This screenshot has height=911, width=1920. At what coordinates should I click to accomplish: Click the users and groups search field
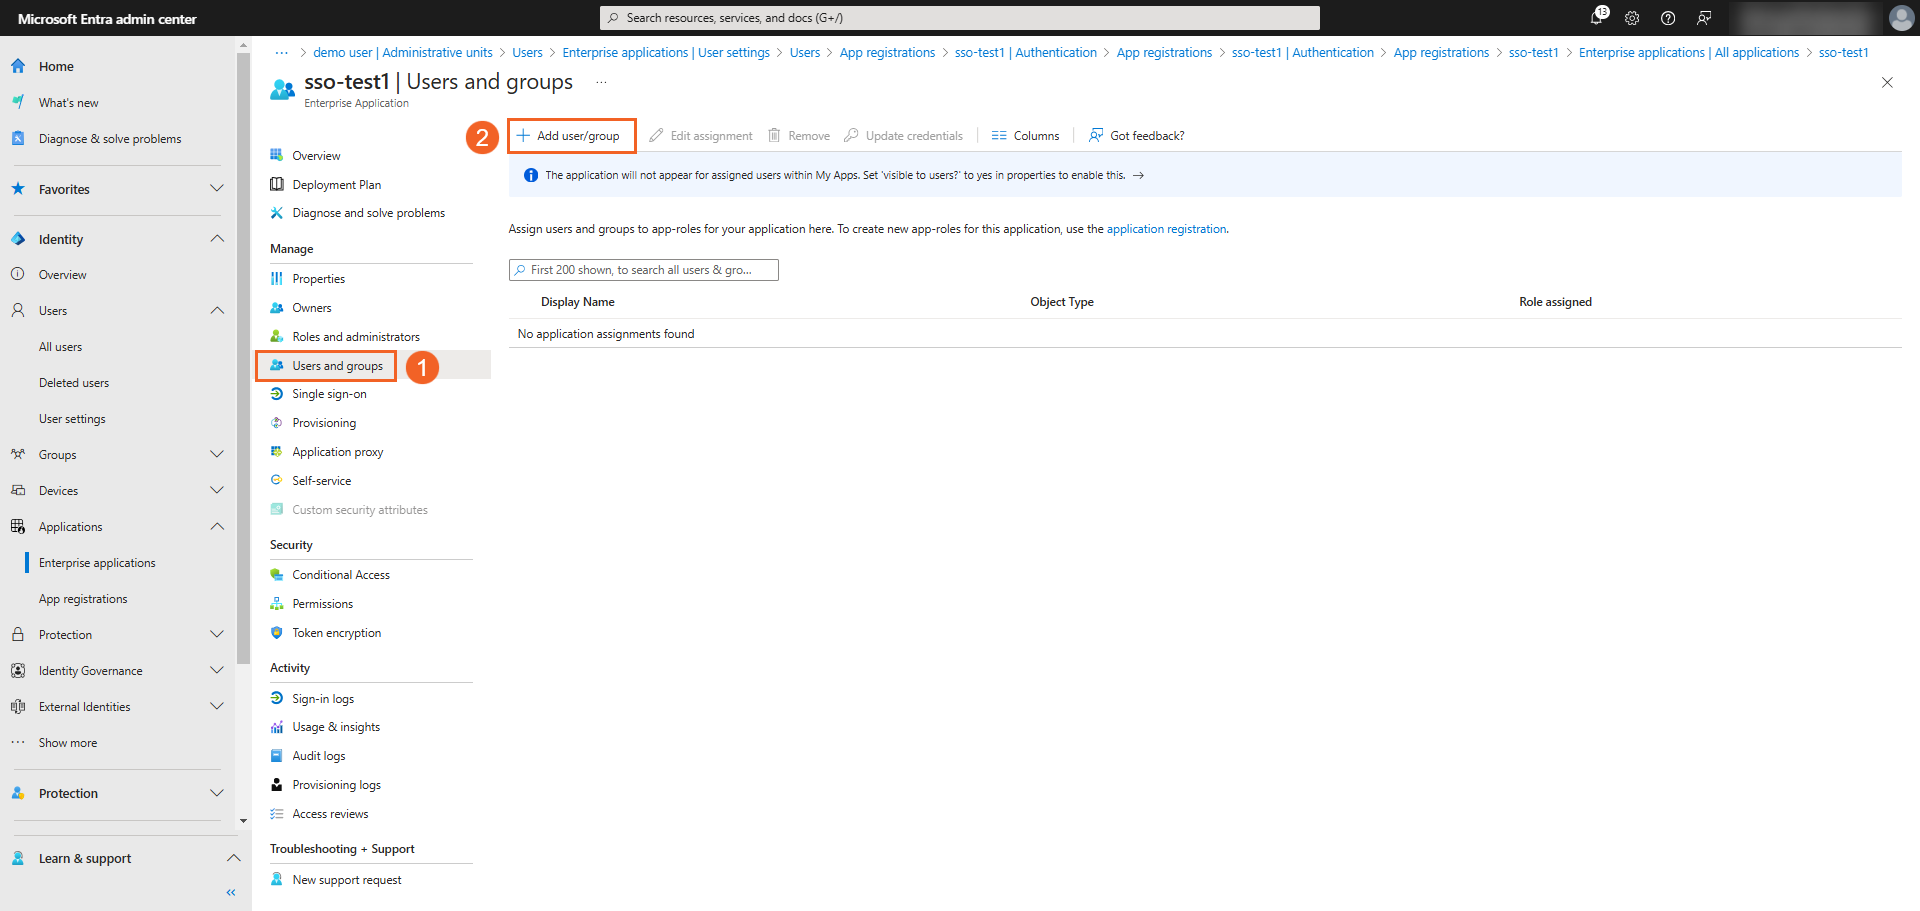point(644,270)
